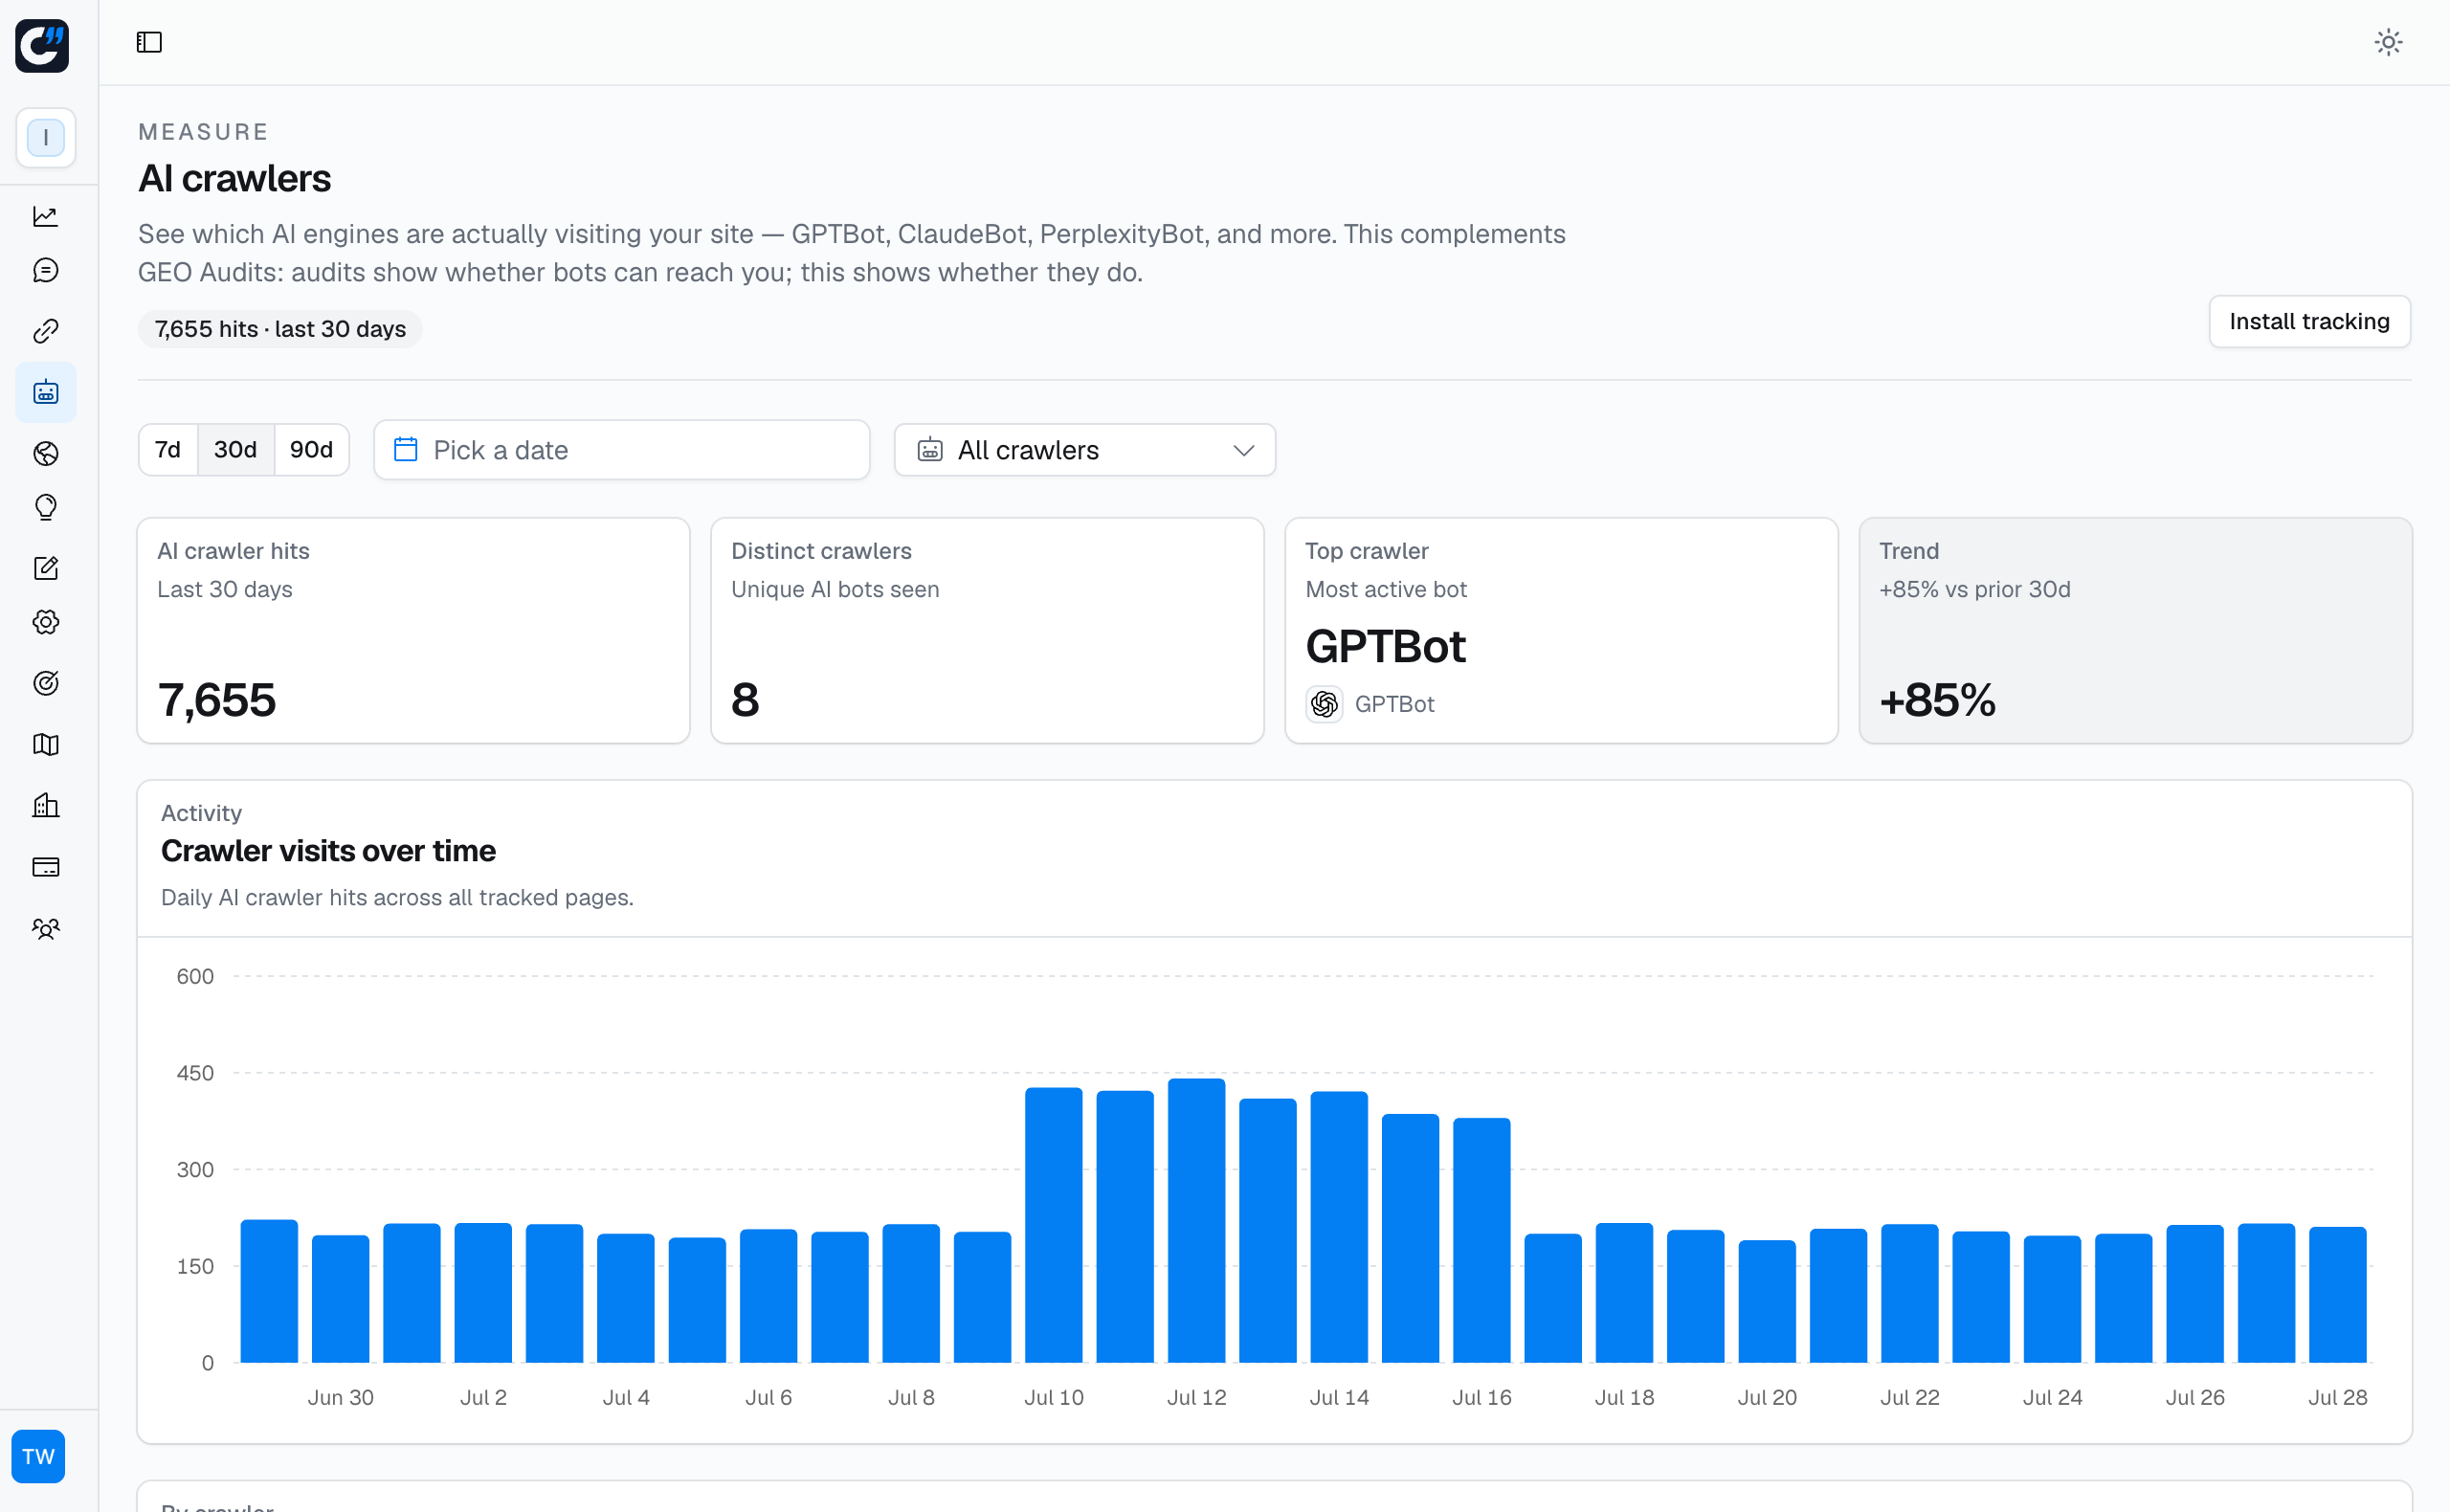The height and width of the screenshot is (1512, 2450).
Task: Open the Pick a date field
Action: pyautogui.click(x=622, y=450)
